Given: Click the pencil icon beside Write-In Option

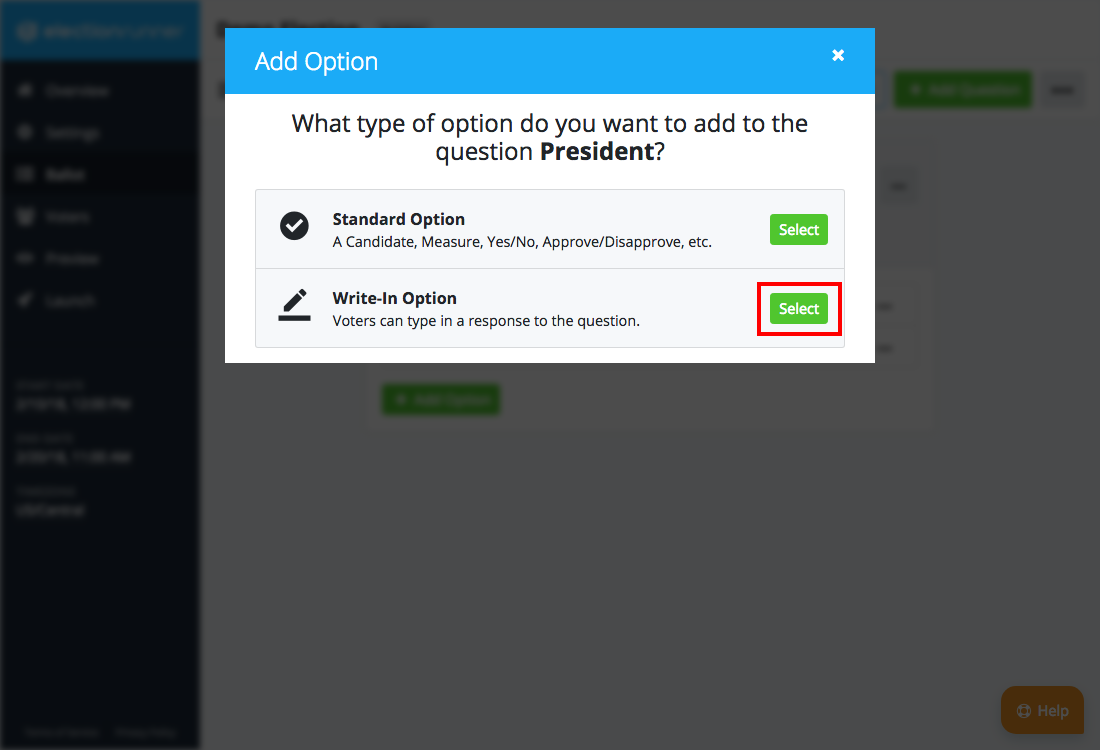Looking at the screenshot, I should [294, 305].
